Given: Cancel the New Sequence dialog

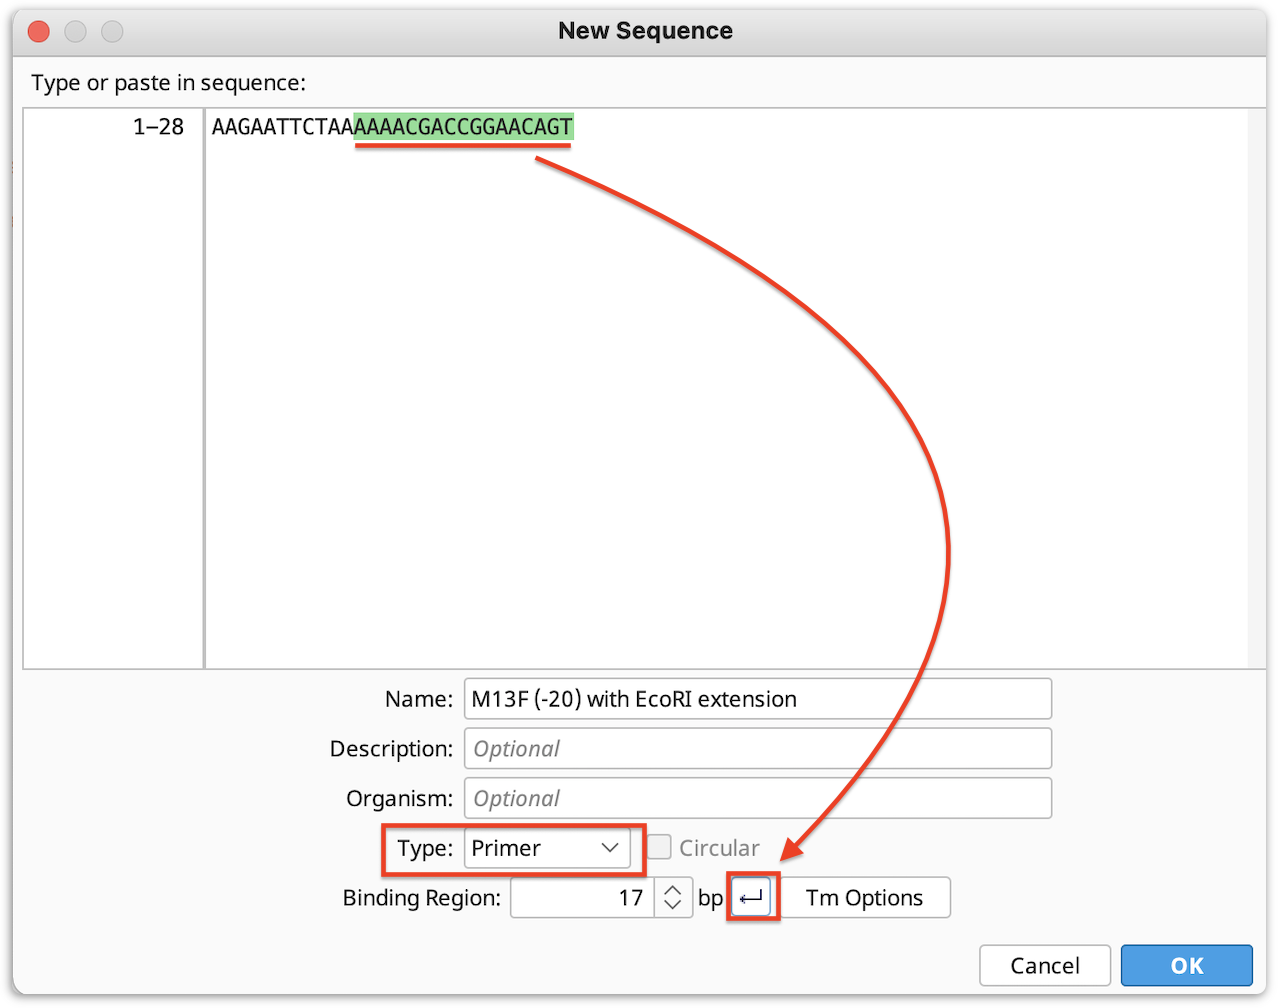Looking at the screenshot, I should click(x=1045, y=965).
